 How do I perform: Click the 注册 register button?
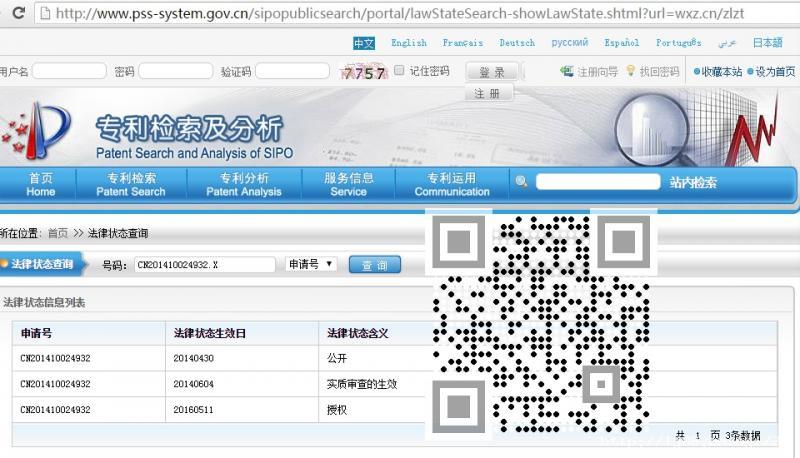(x=488, y=93)
